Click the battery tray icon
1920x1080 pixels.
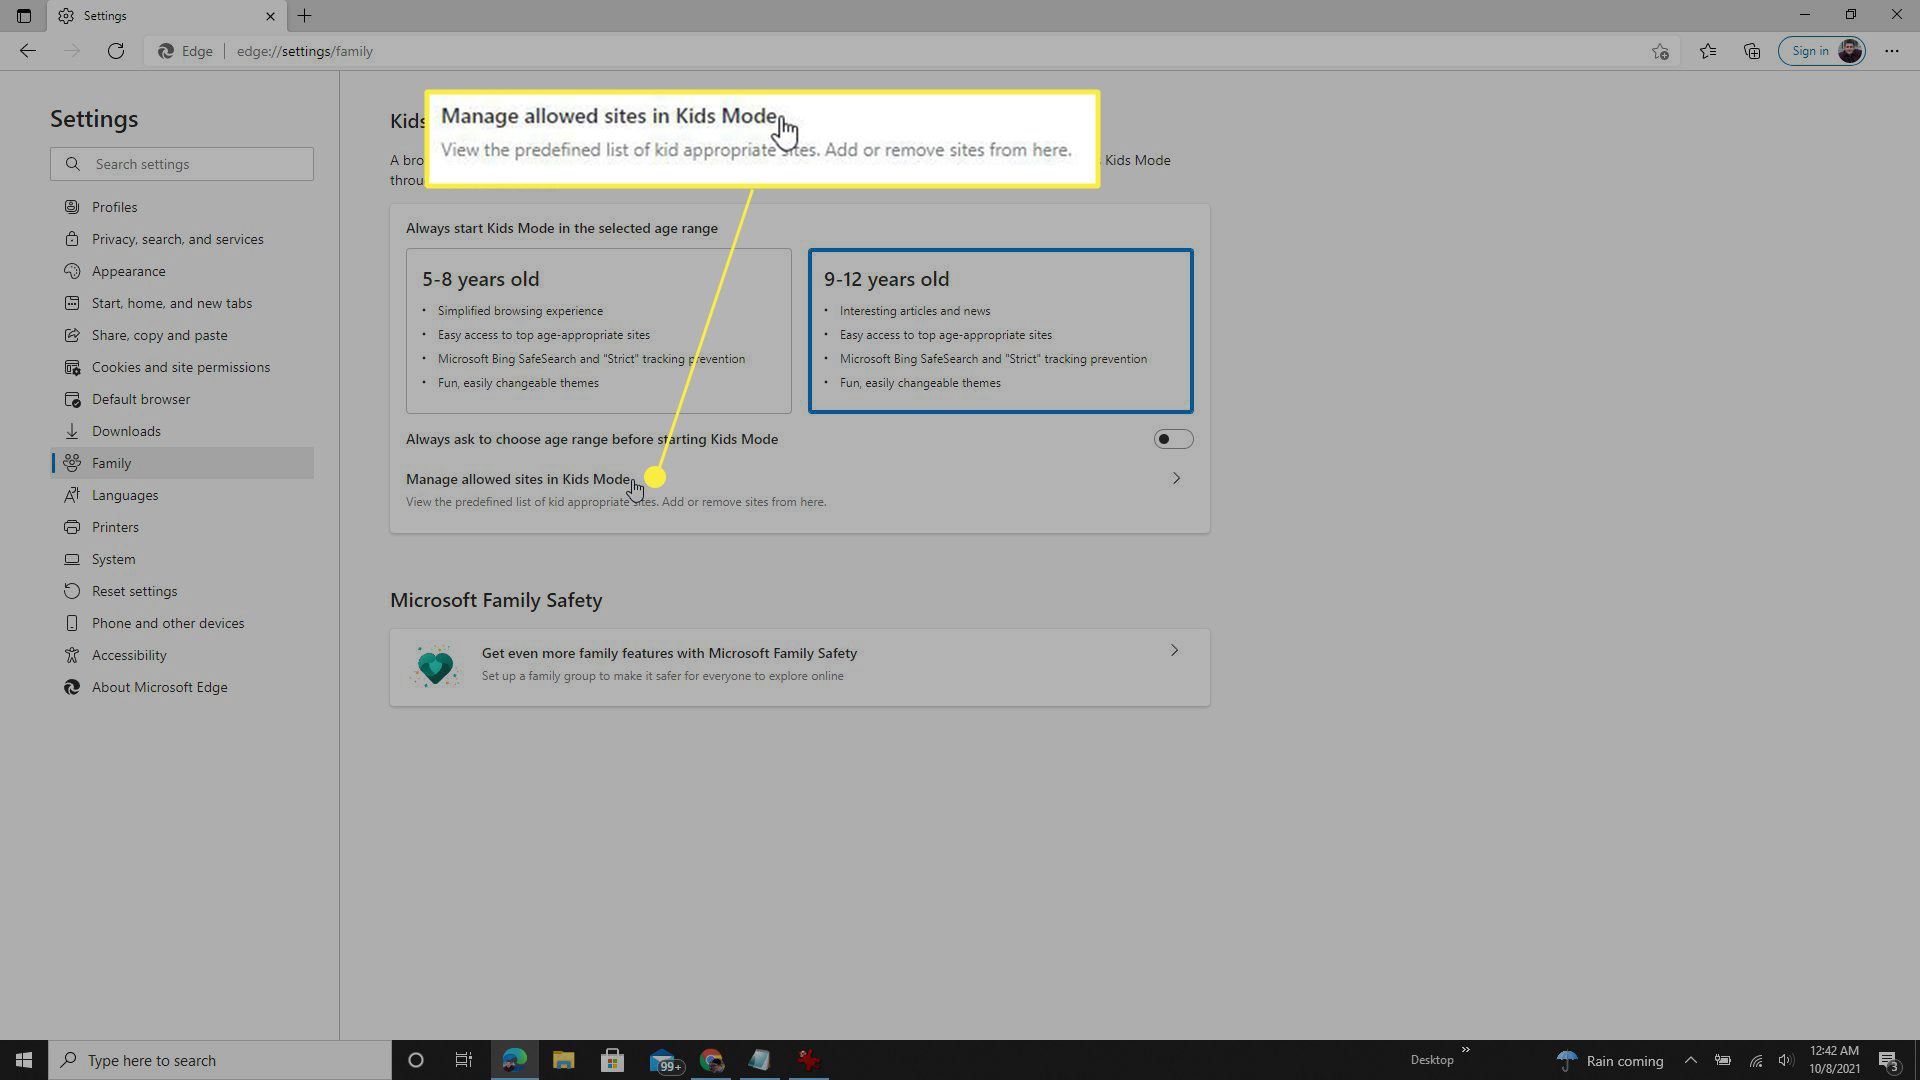coord(1723,1060)
